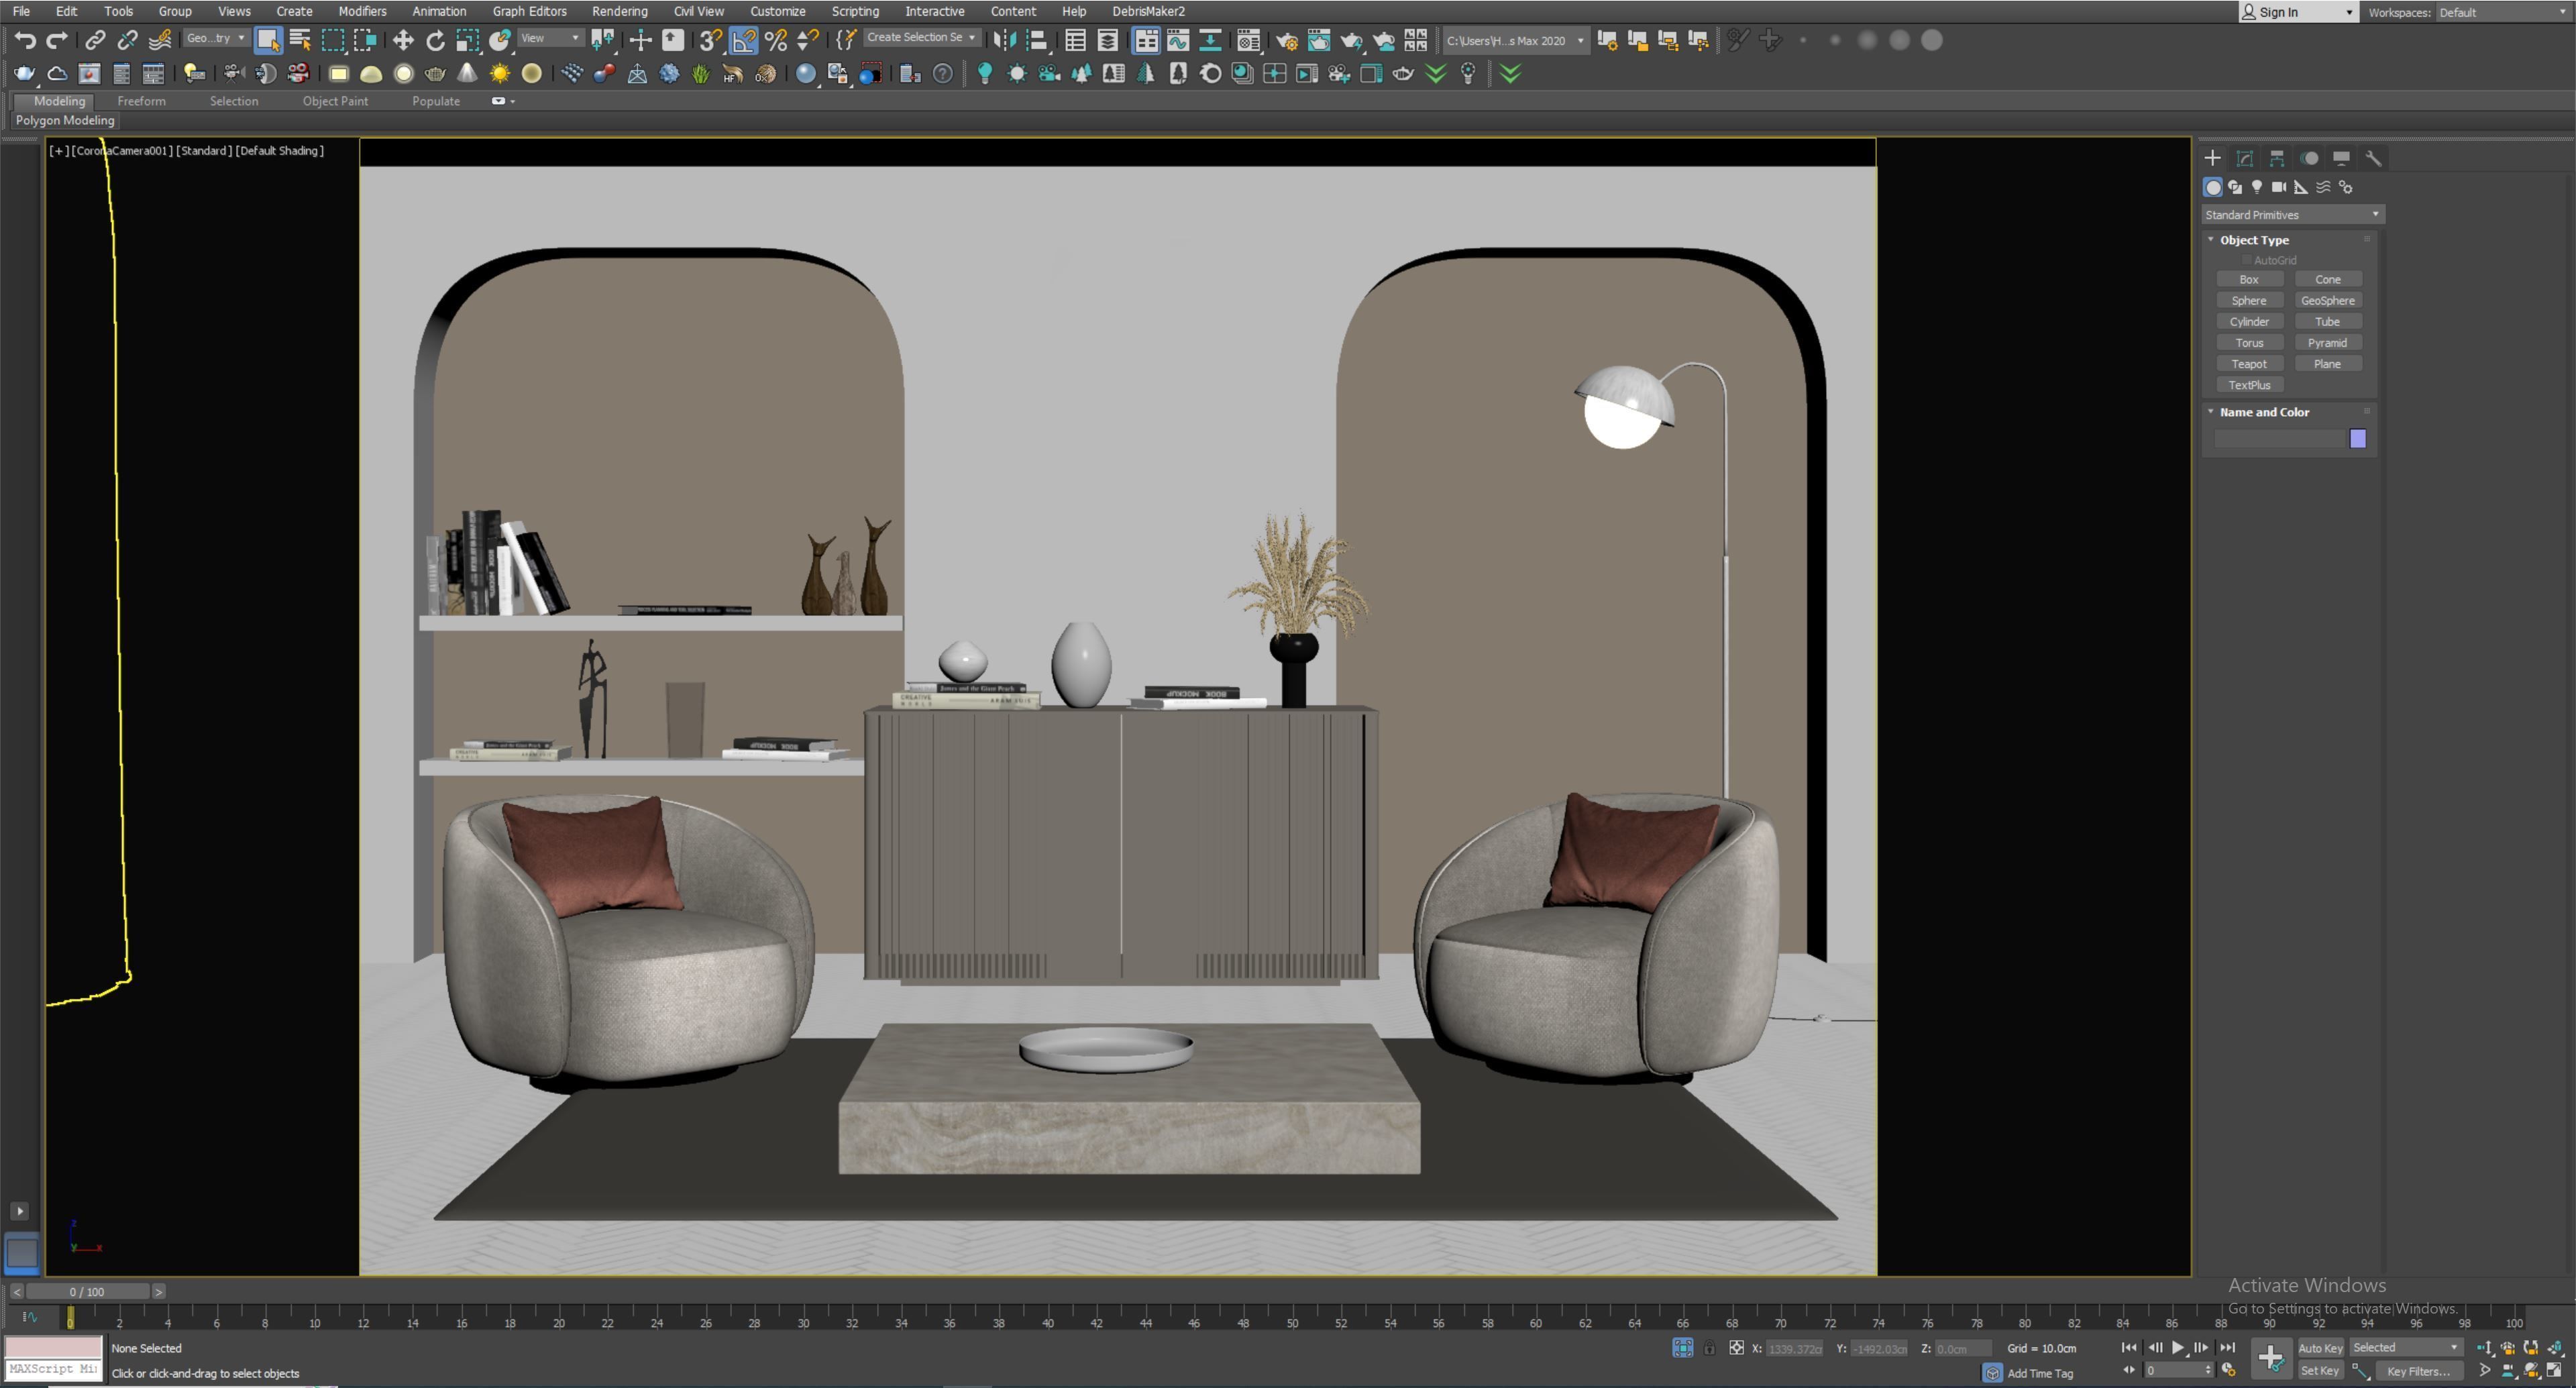Open Select by Name list icon
This screenshot has width=2576, height=1388.
point(300,40)
